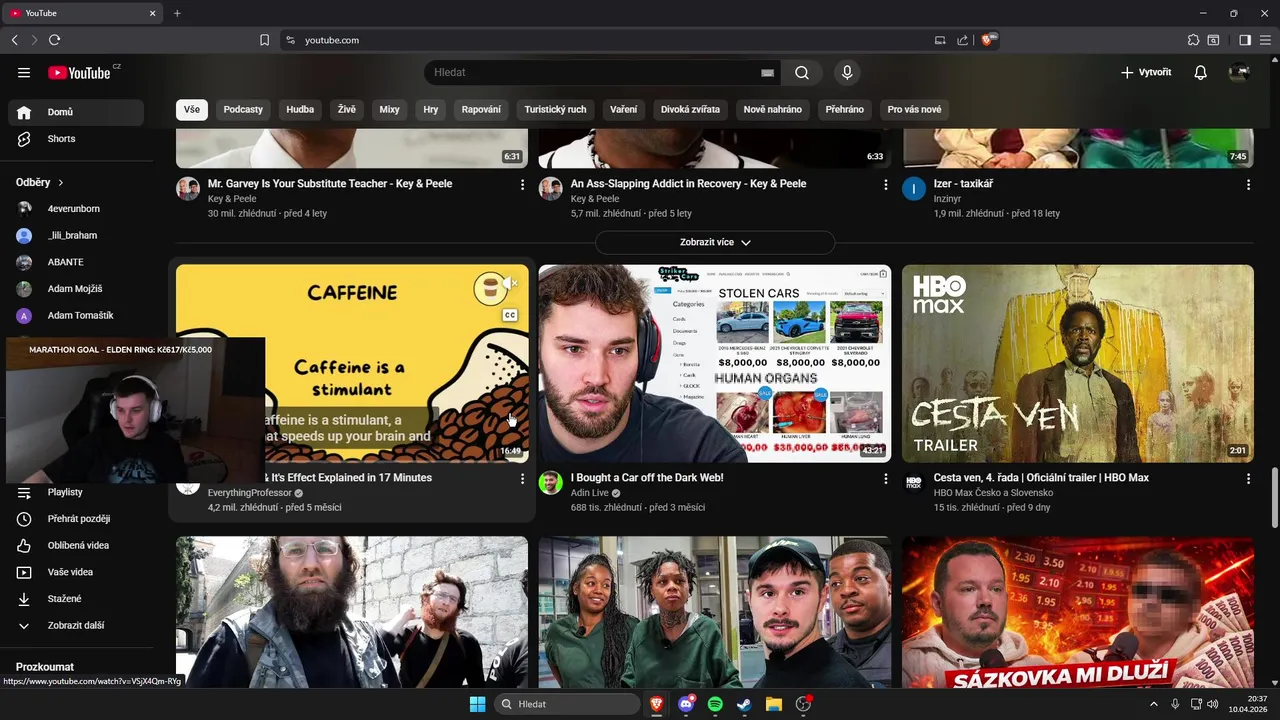Select the Turistický ruch chip
The image size is (1280, 720).
click(556, 109)
